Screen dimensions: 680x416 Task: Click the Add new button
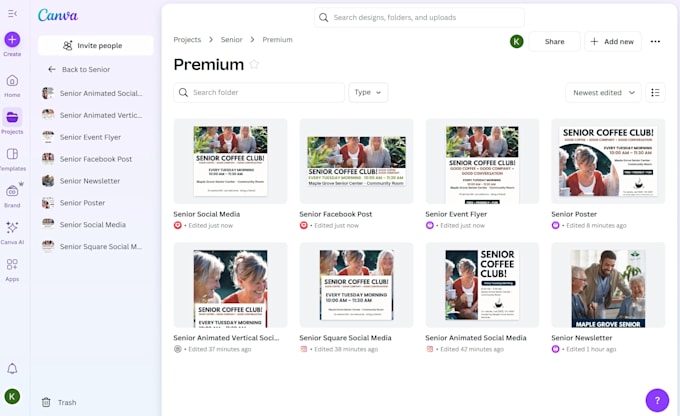(612, 42)
